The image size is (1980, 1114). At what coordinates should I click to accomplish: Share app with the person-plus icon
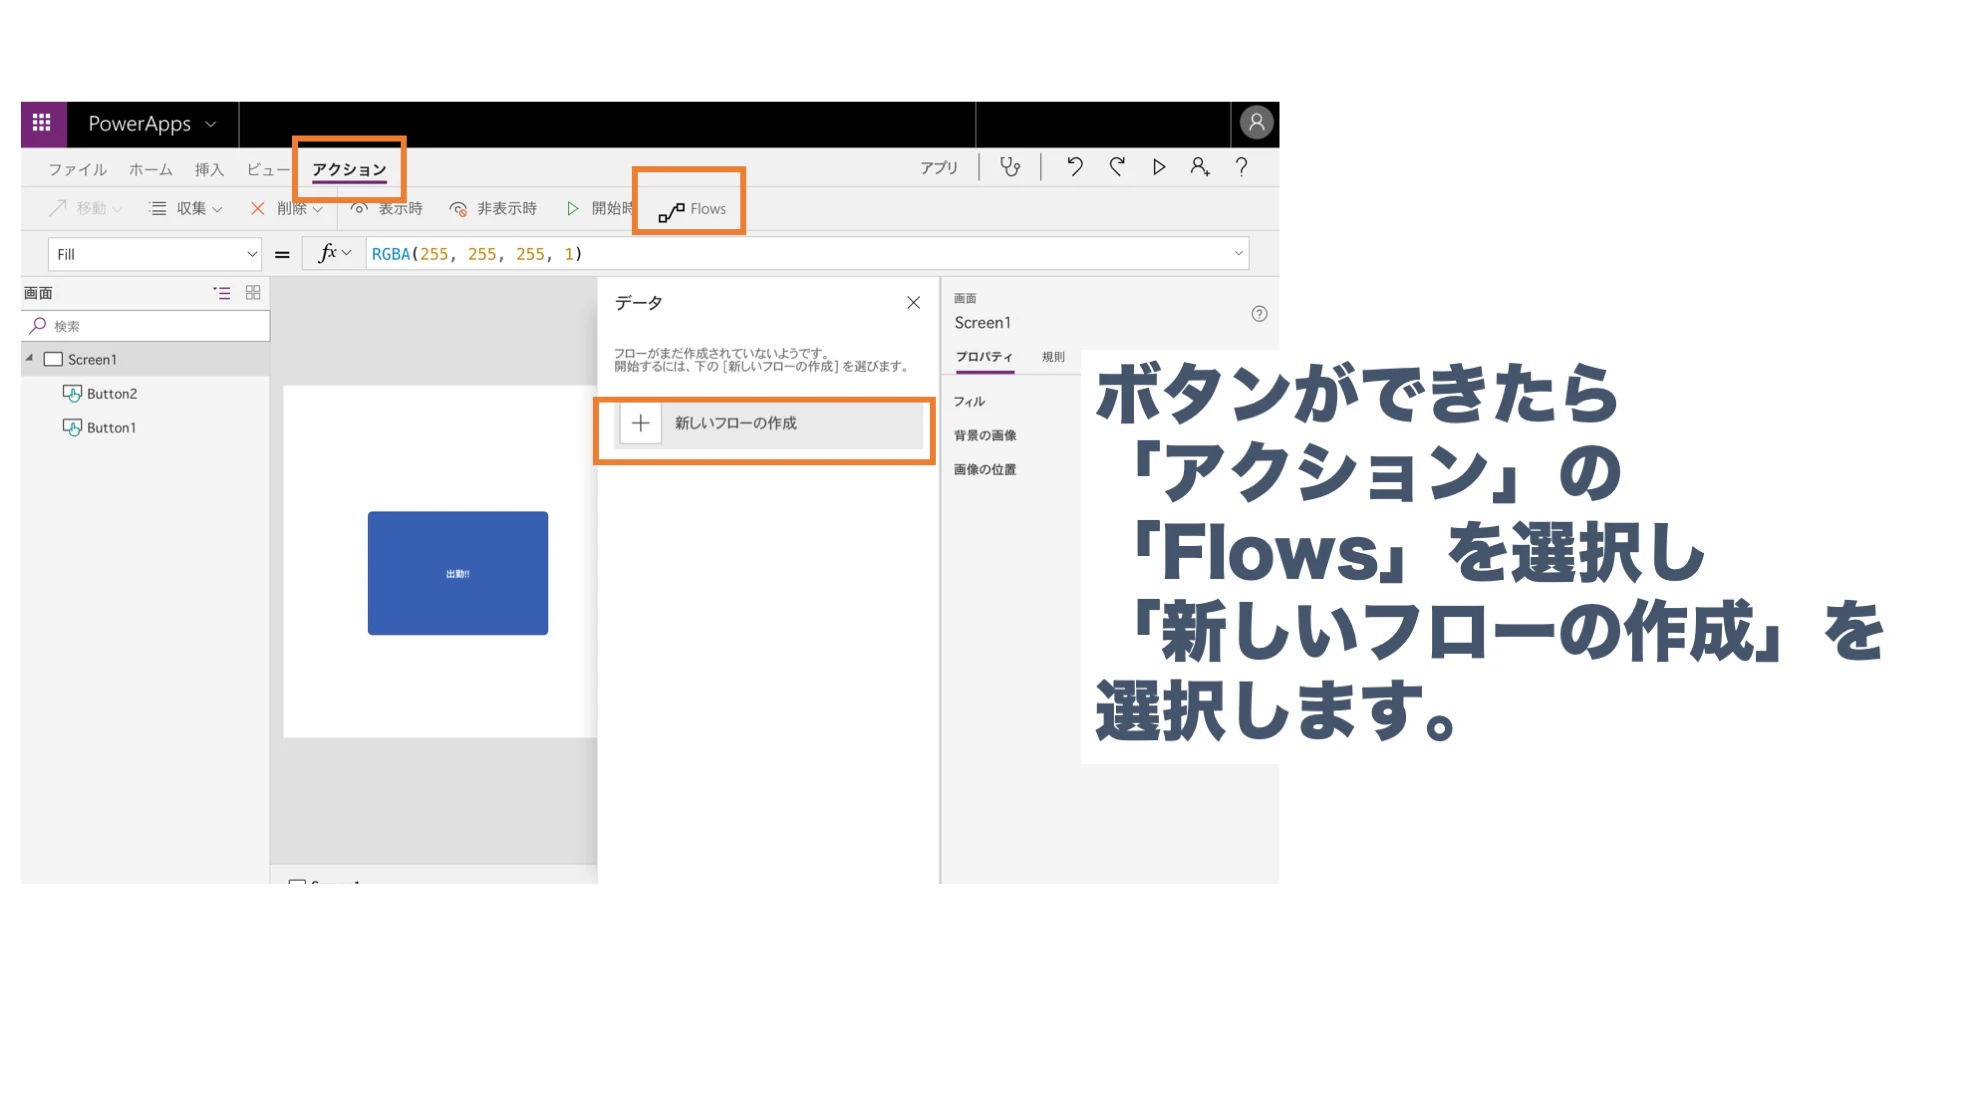1200,167
